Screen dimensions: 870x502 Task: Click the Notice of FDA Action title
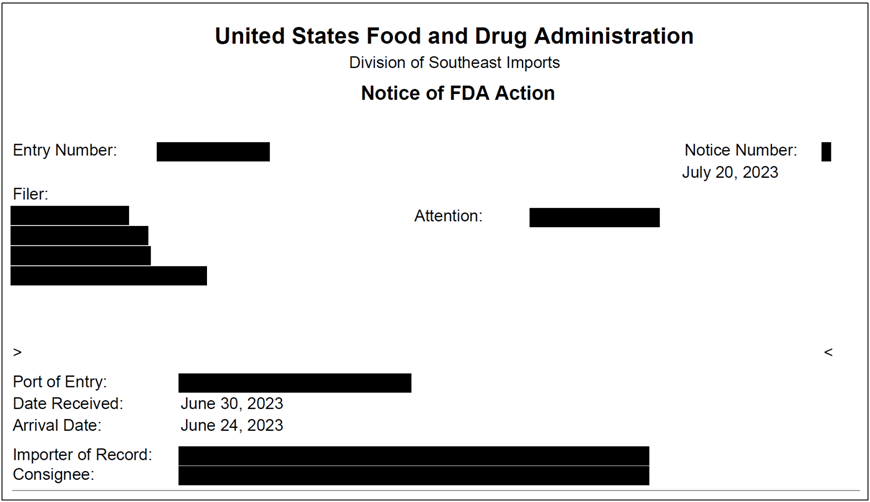[x=458, y=93]
